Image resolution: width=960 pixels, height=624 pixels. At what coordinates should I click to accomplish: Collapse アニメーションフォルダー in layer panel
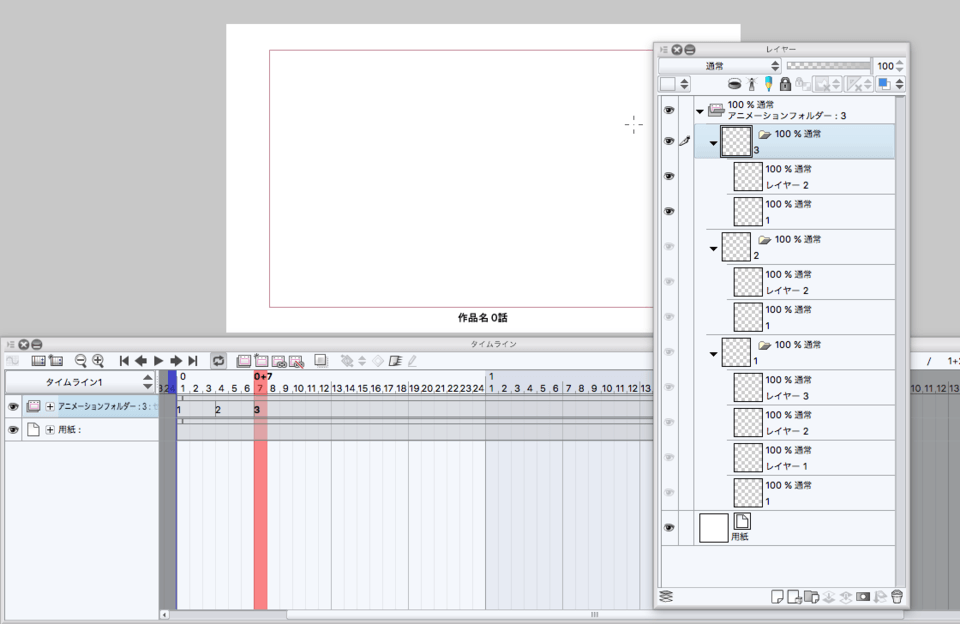700,111
